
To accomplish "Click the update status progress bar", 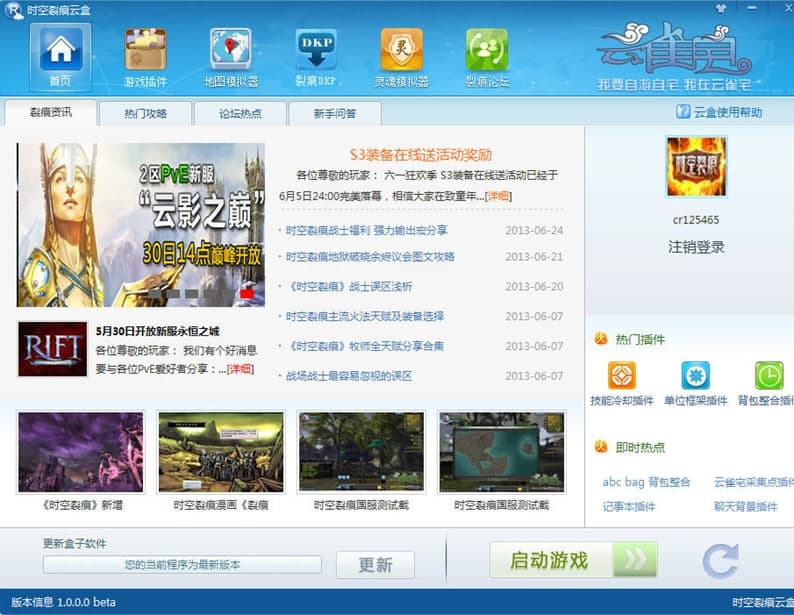I will [x=182, y=565].
